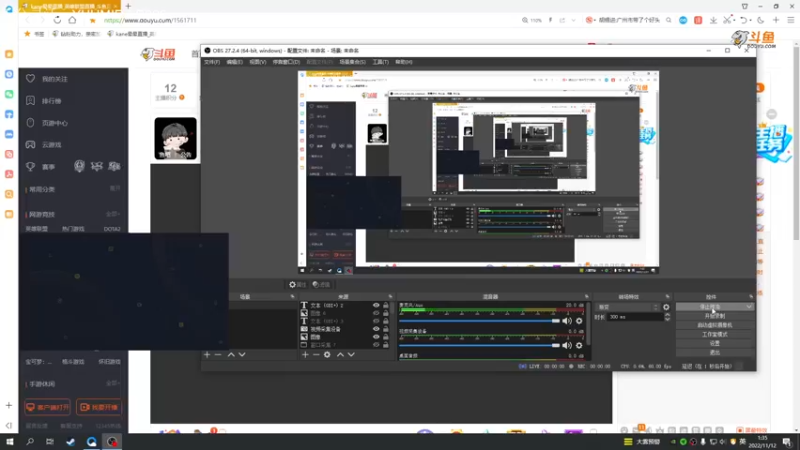Add a new scene with the plus icon
The image size is (800, 450).
point(207,355)
